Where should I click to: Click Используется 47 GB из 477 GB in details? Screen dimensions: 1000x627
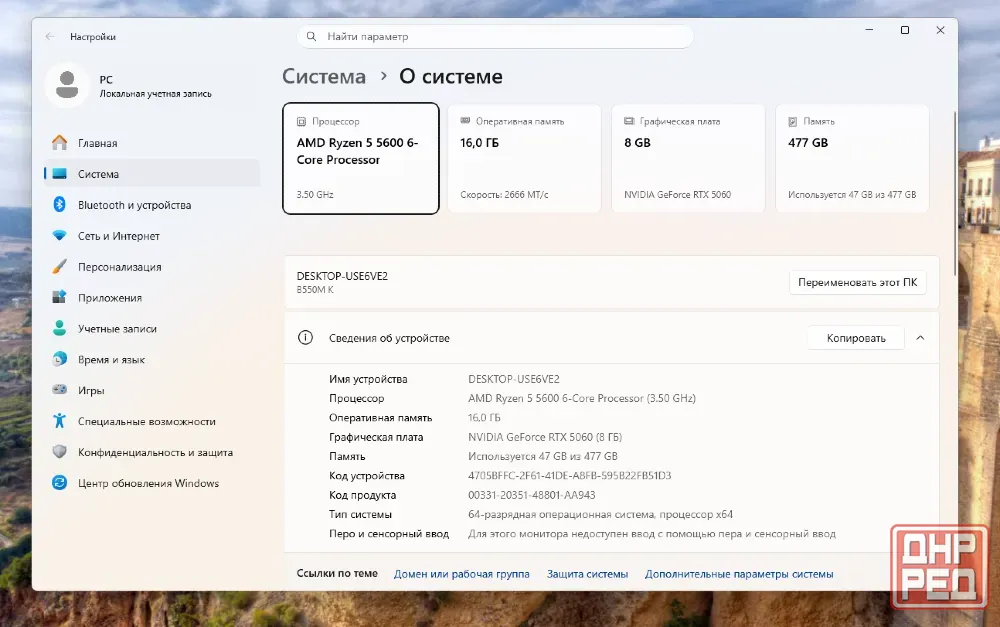coord(543,456)
